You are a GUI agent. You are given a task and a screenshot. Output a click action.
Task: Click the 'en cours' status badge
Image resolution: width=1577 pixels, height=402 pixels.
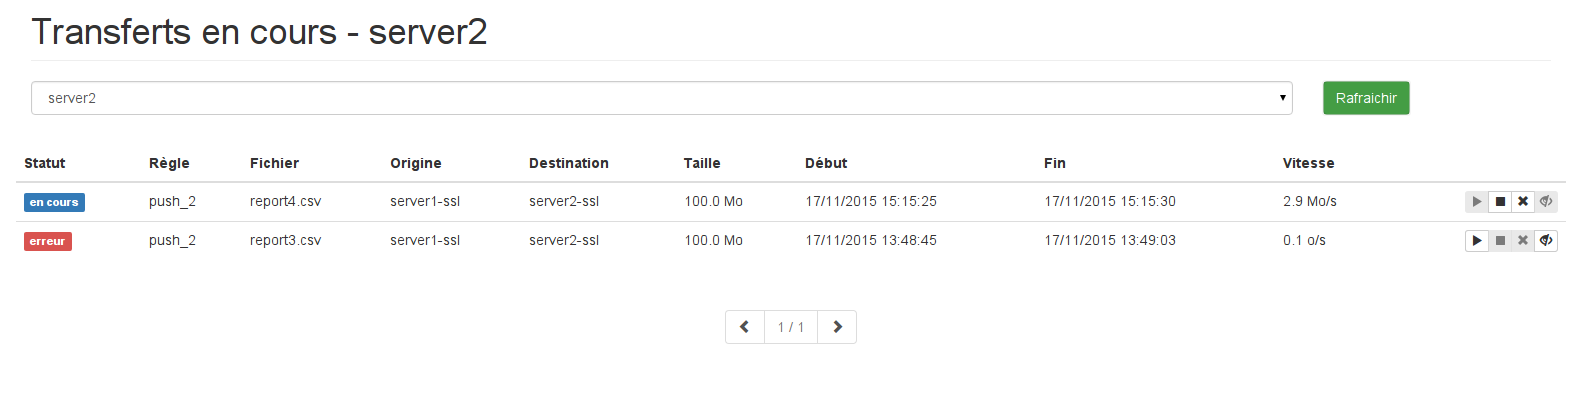[x=54, y=202]
